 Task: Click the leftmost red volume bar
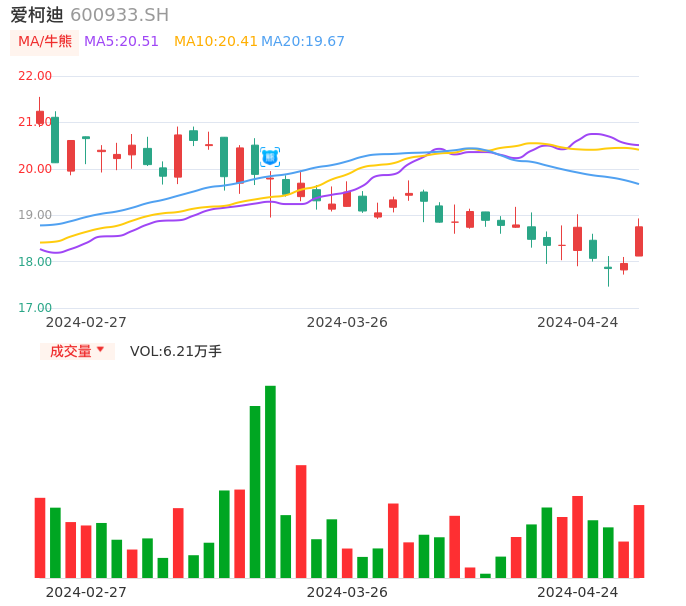pyautogui.click(x=40, y=537)
